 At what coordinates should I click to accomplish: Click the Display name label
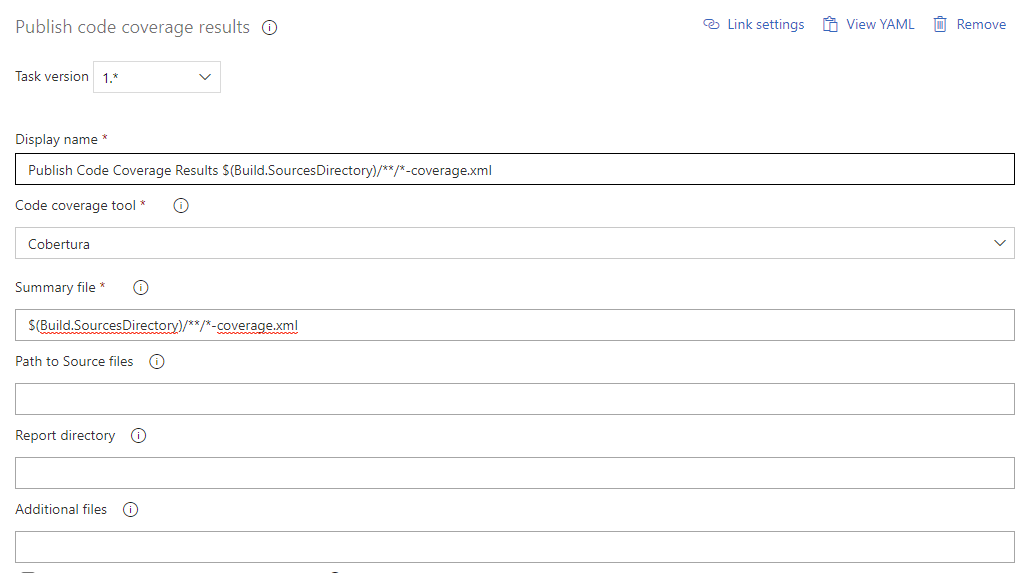[56, 139]
